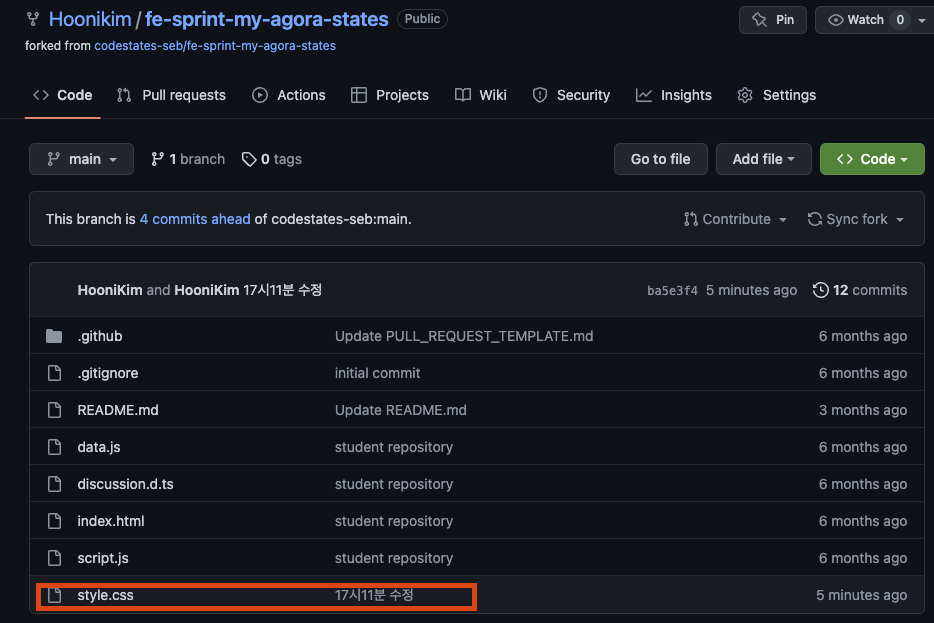Open the Actions tab
The height and width of the screenshot is (623, 934).
pos(289,95)
